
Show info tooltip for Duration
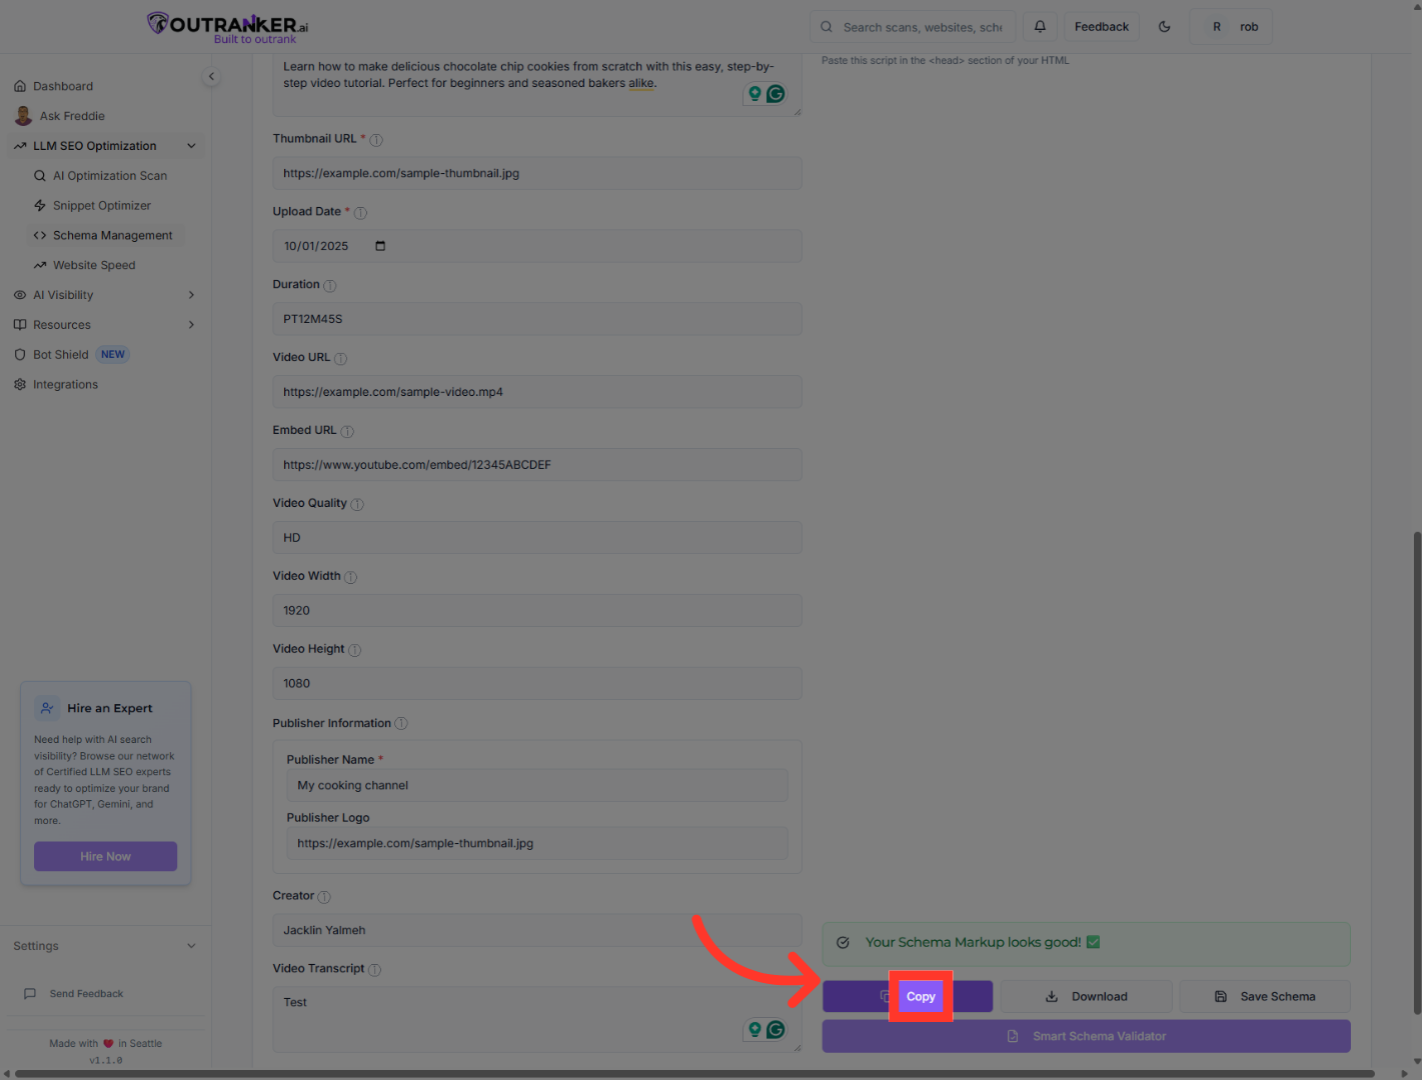[330, 286]
